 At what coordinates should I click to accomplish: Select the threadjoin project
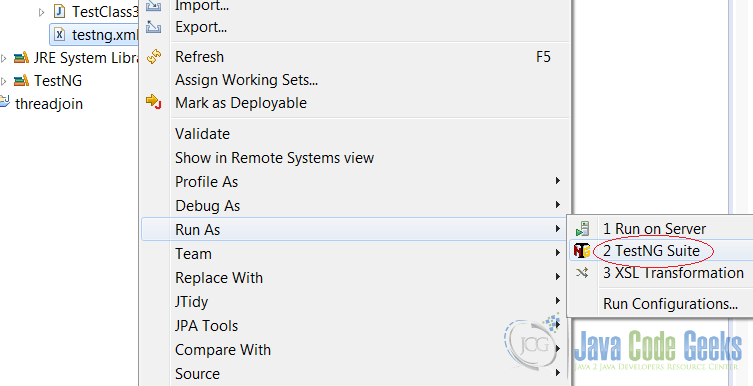(x=49, y=104)
